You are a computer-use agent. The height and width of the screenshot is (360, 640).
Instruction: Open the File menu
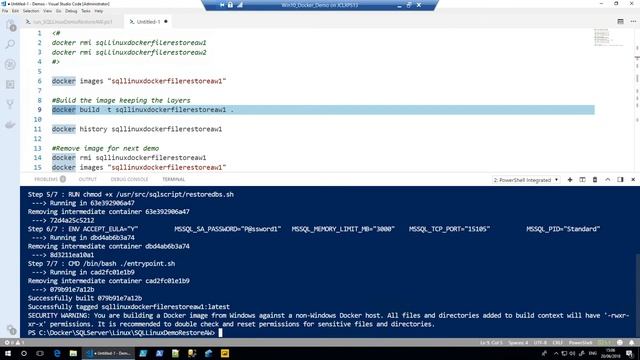tap(5, 11)
